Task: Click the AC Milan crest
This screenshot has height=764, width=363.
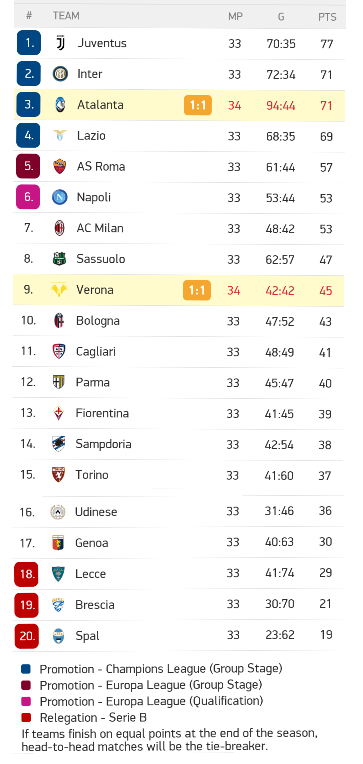Action: 59,228
